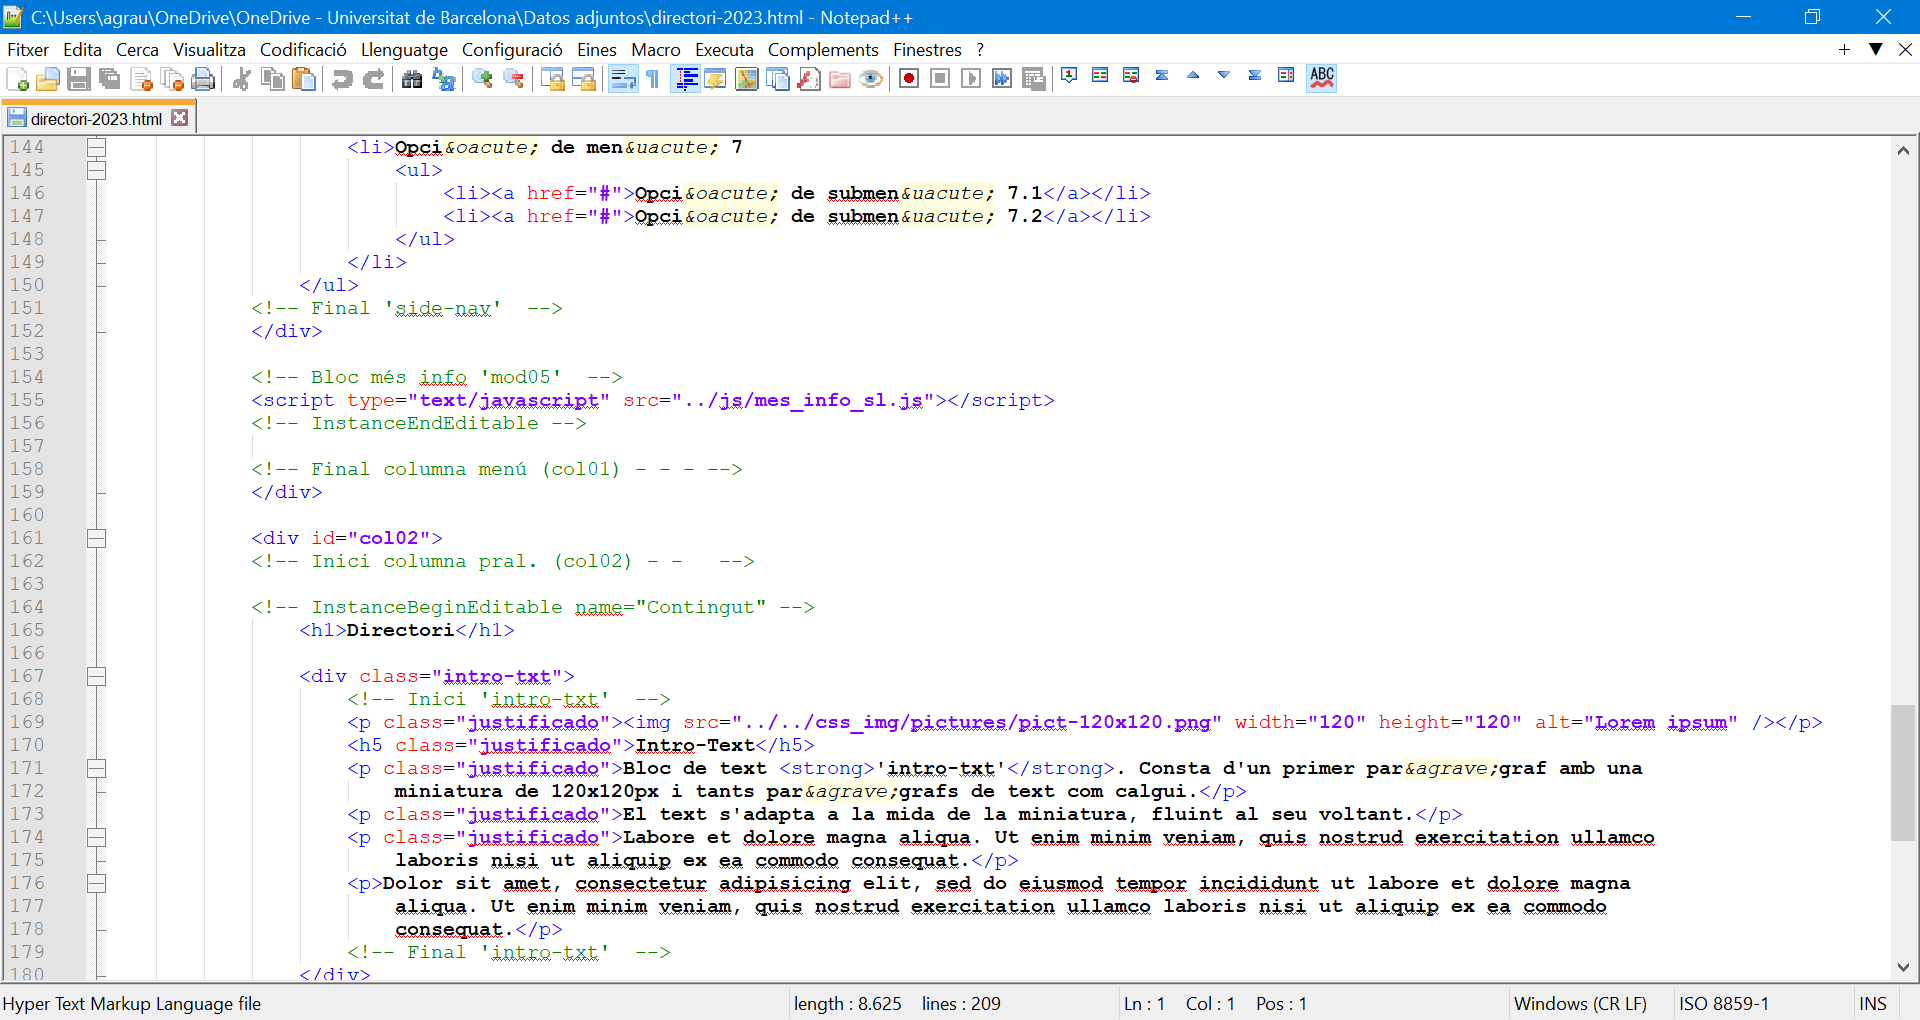Toggle the ABC spell check button

(x=1321, y=77)
